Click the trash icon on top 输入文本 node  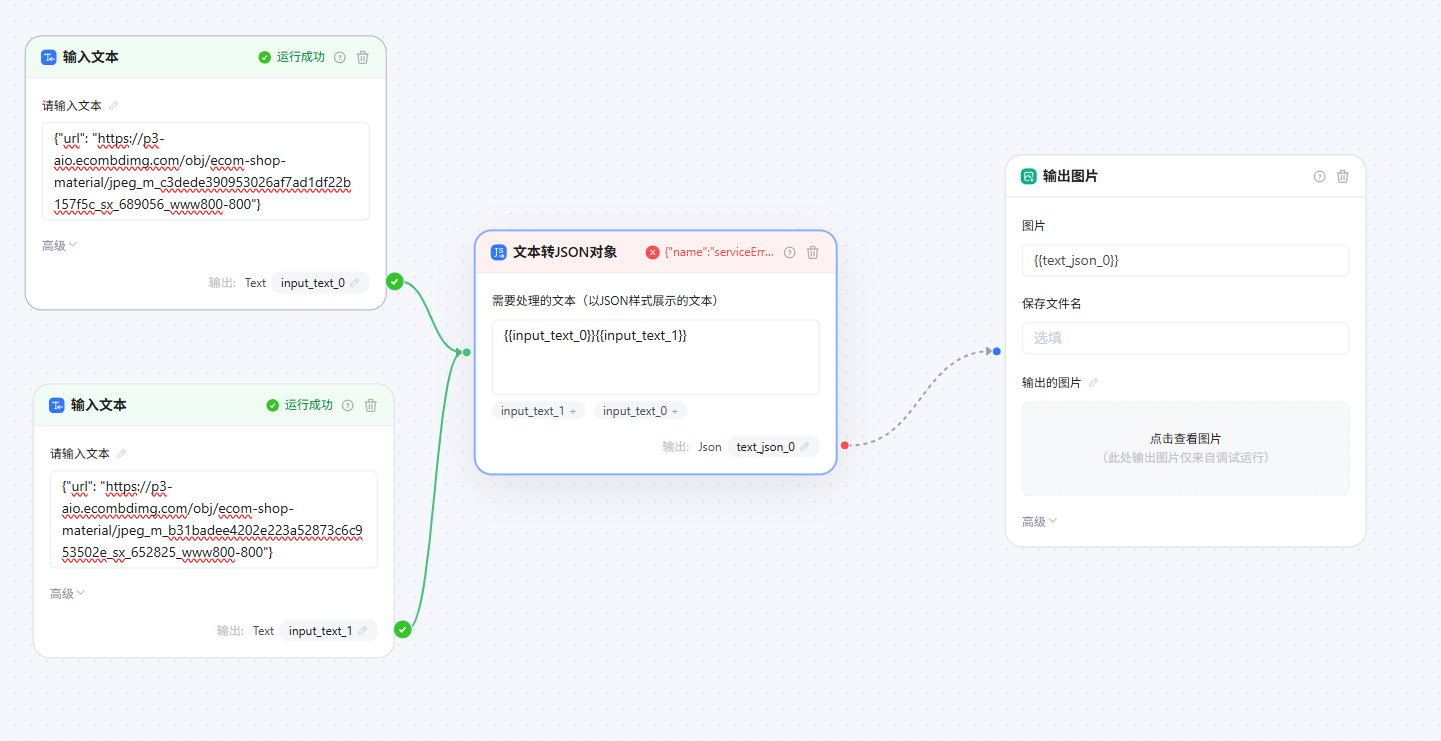tap(362, 57)
